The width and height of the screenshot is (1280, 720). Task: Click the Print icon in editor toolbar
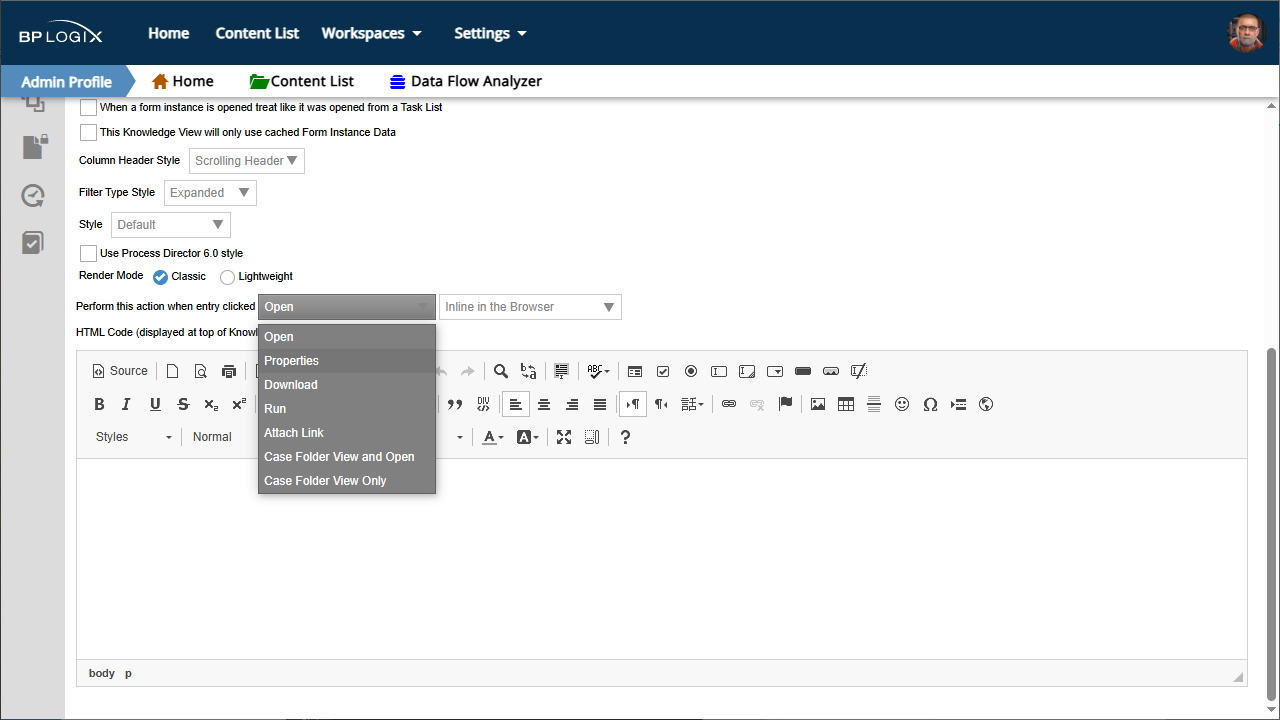229,371
